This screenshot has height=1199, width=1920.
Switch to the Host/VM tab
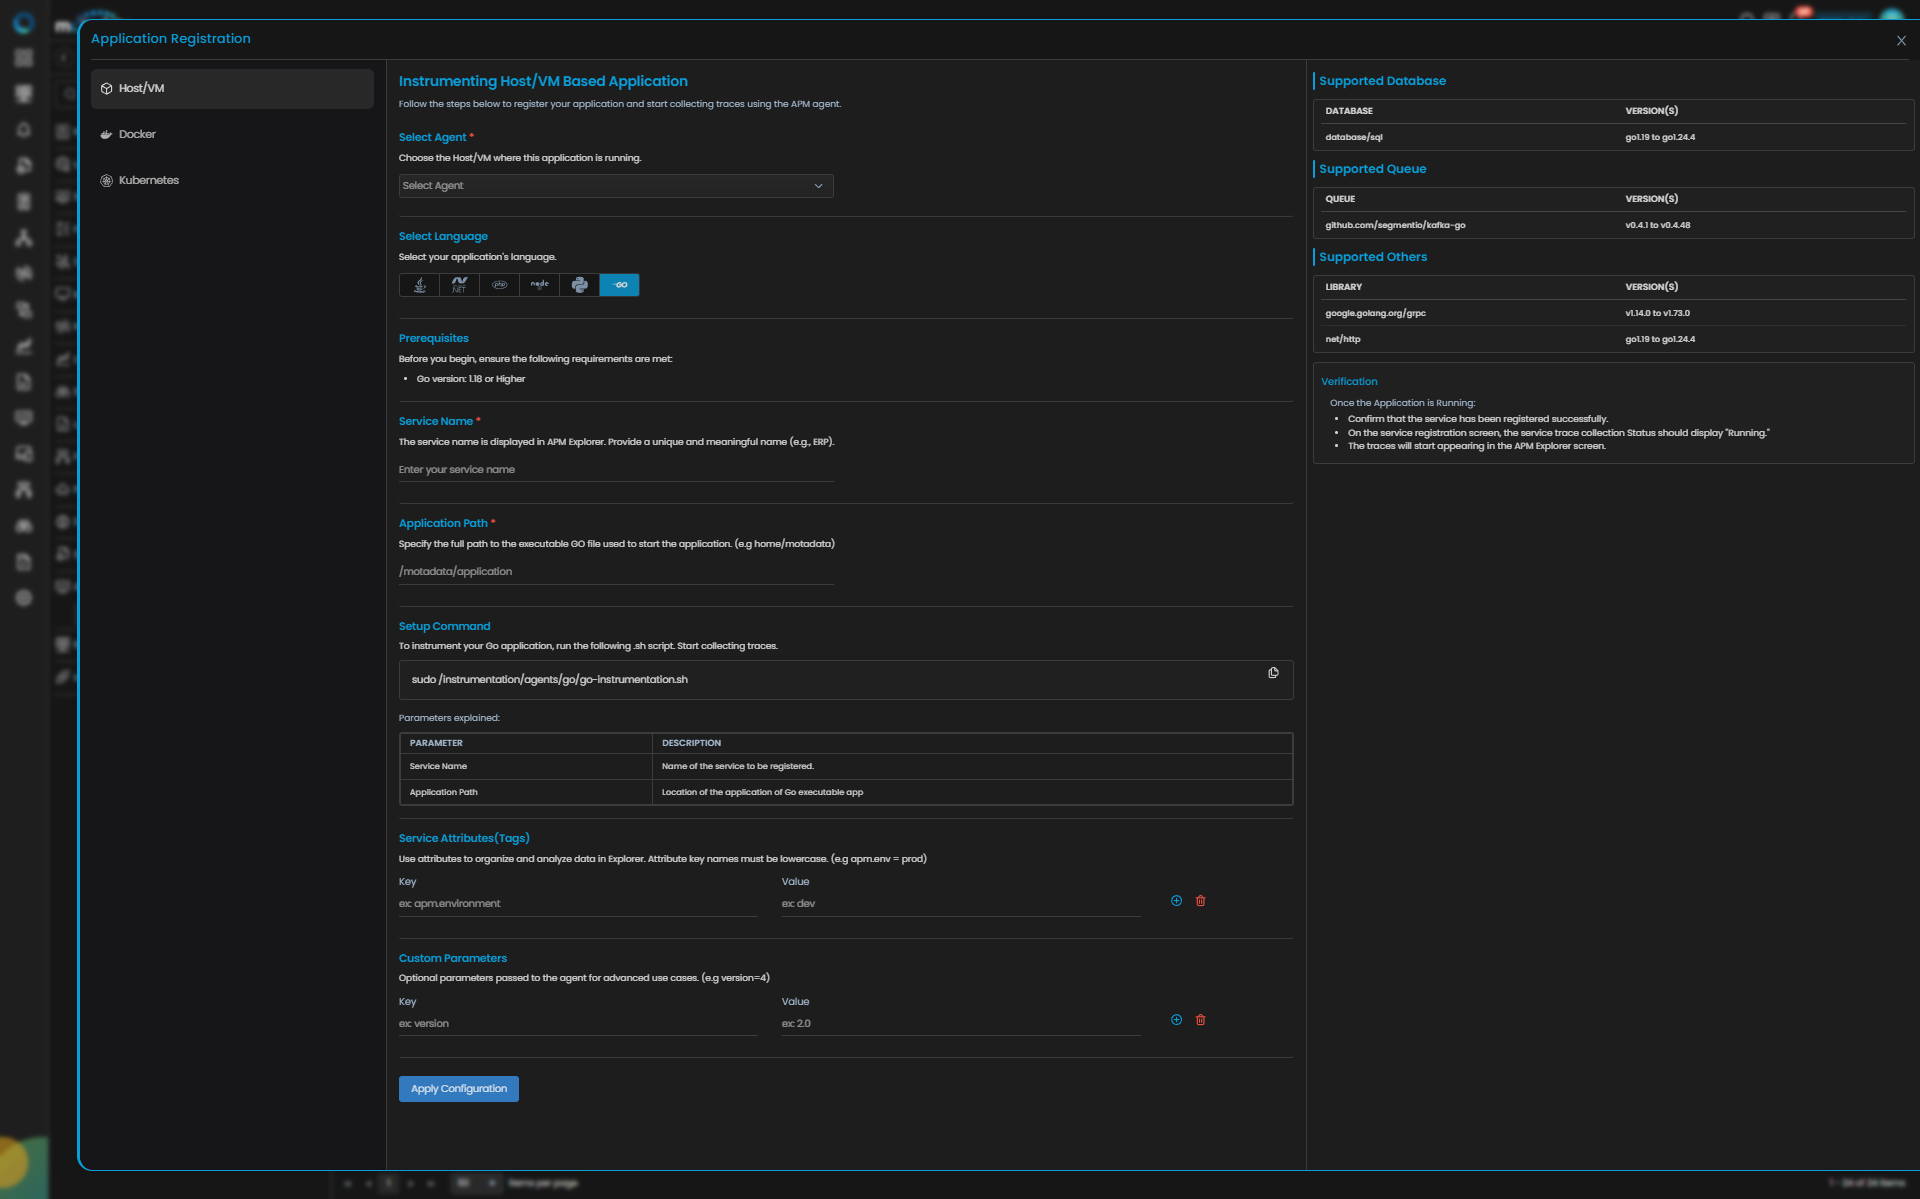pyautogui.click(x=232, y=89)
